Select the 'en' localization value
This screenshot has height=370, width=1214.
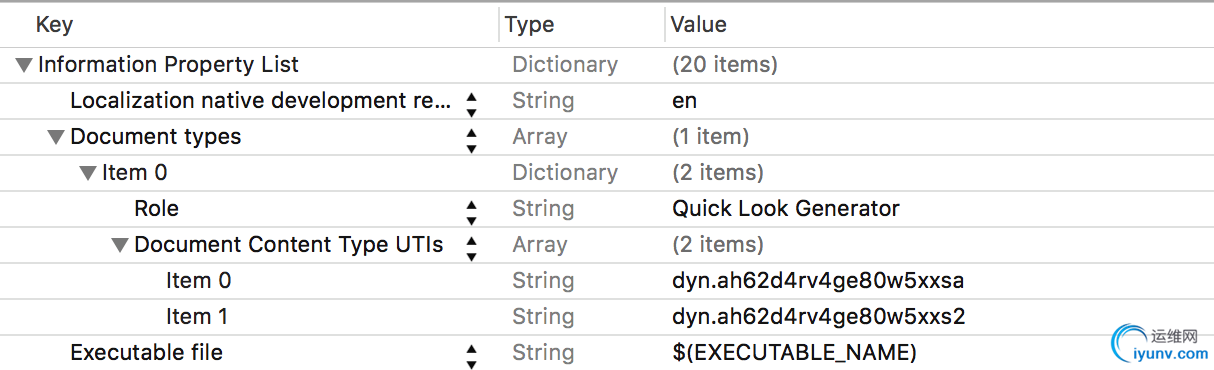[x=685, y=101]
